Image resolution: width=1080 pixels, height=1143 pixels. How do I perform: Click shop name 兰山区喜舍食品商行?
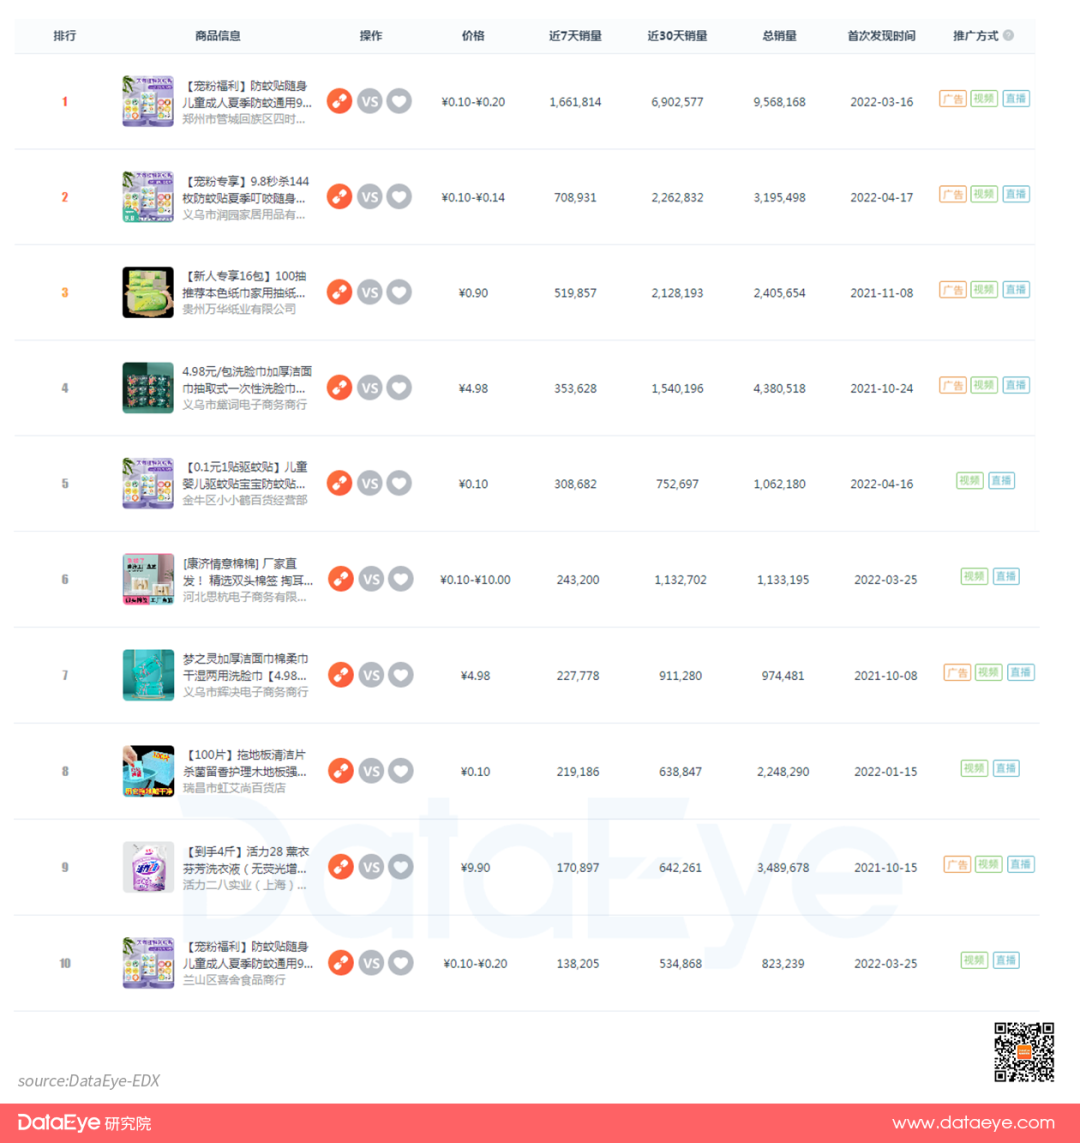click(x=234, y=980)
